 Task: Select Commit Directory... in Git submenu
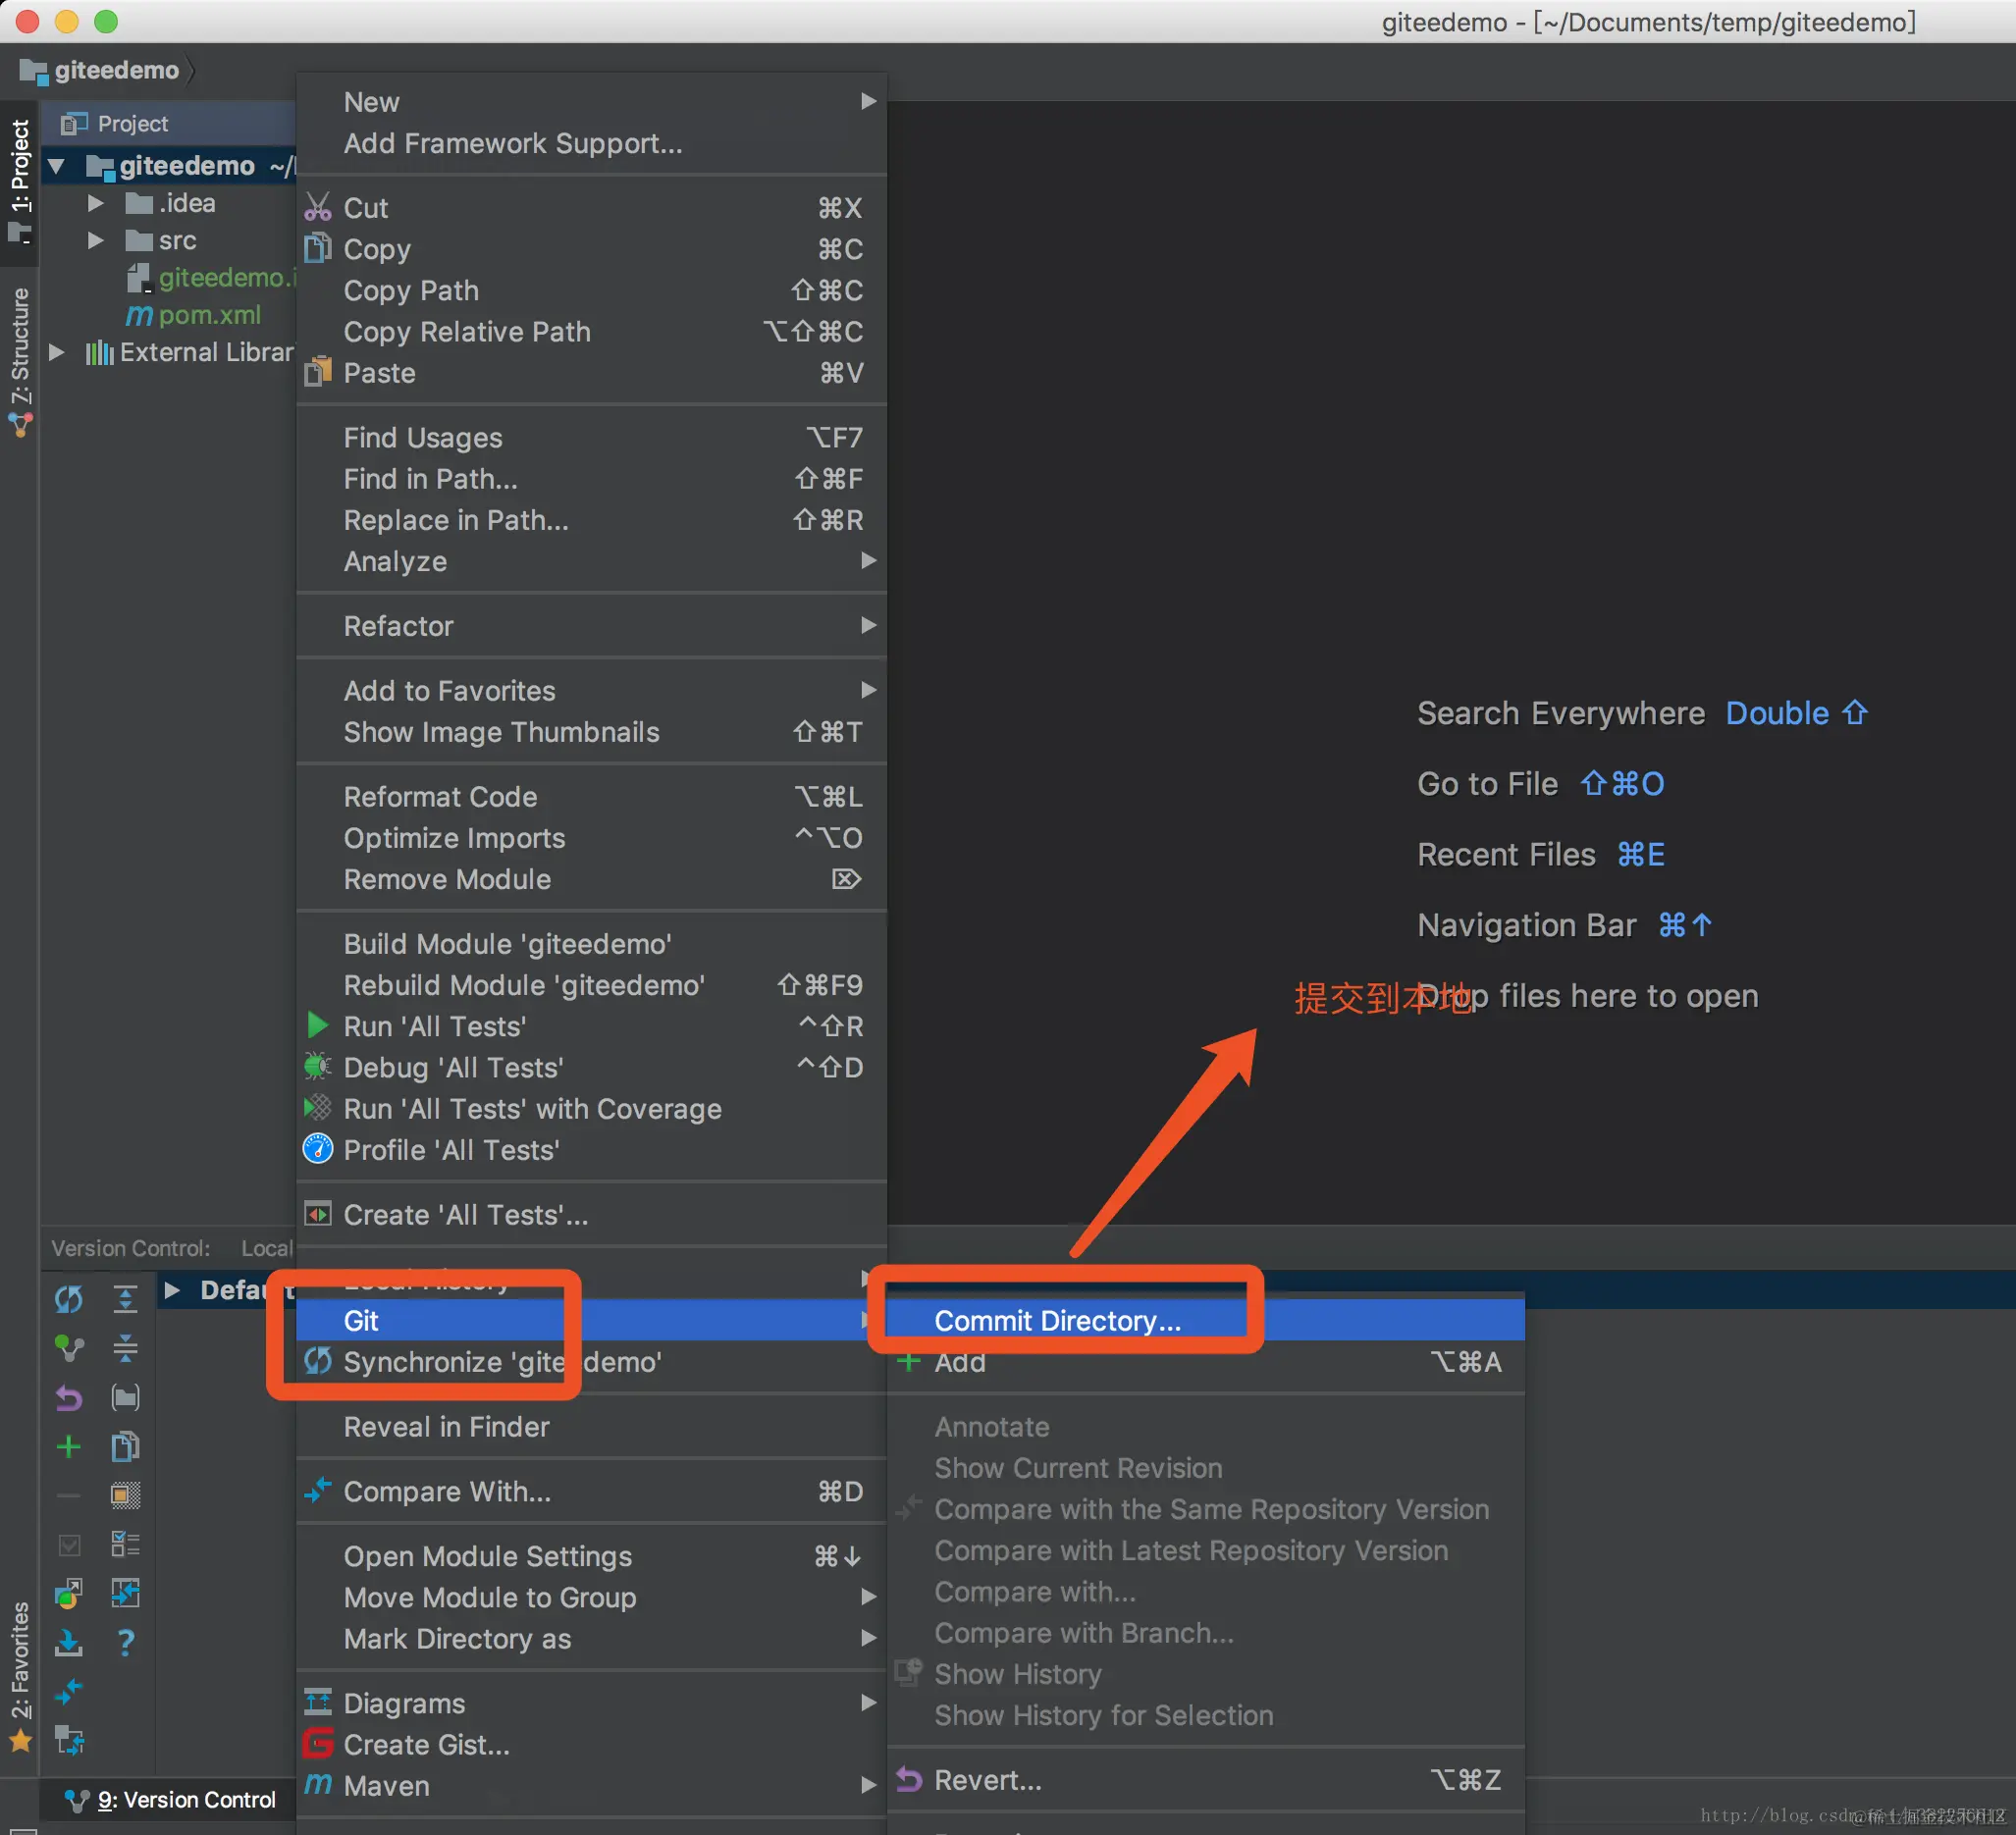pos(1057,1320)
